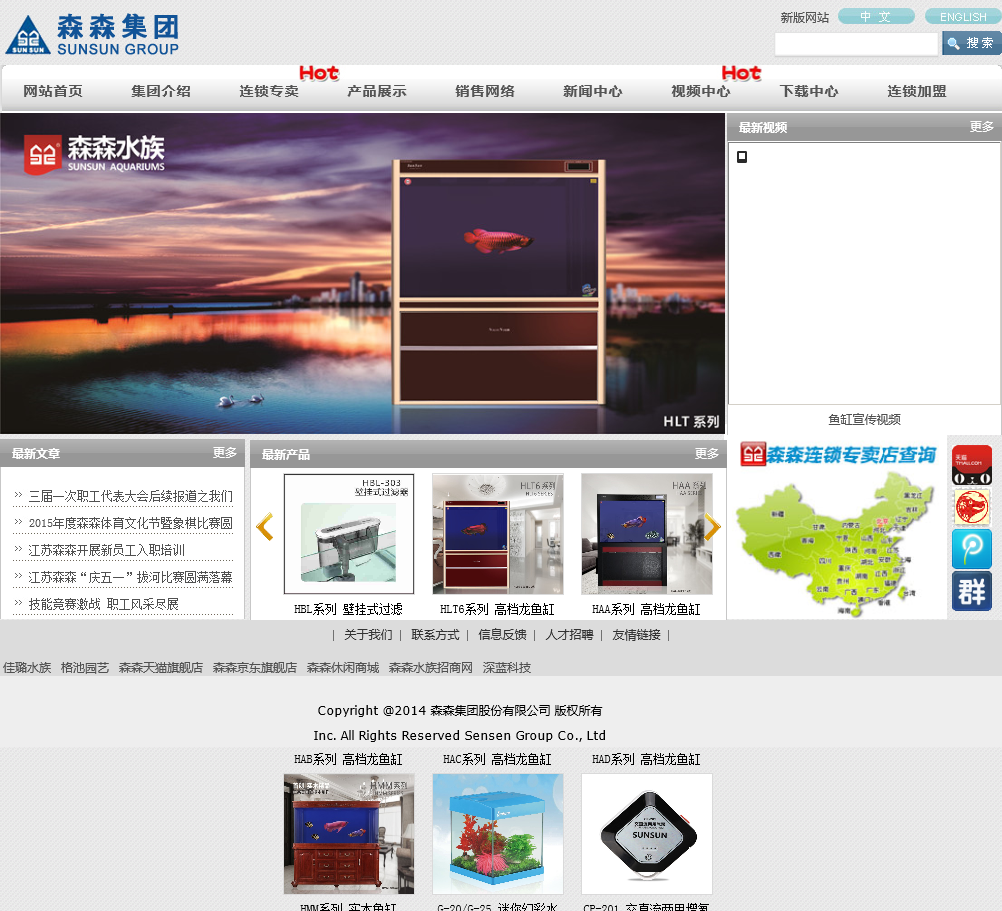Visit 深蓝科技 partner link

pyautogui.click(x=507, y=668)
